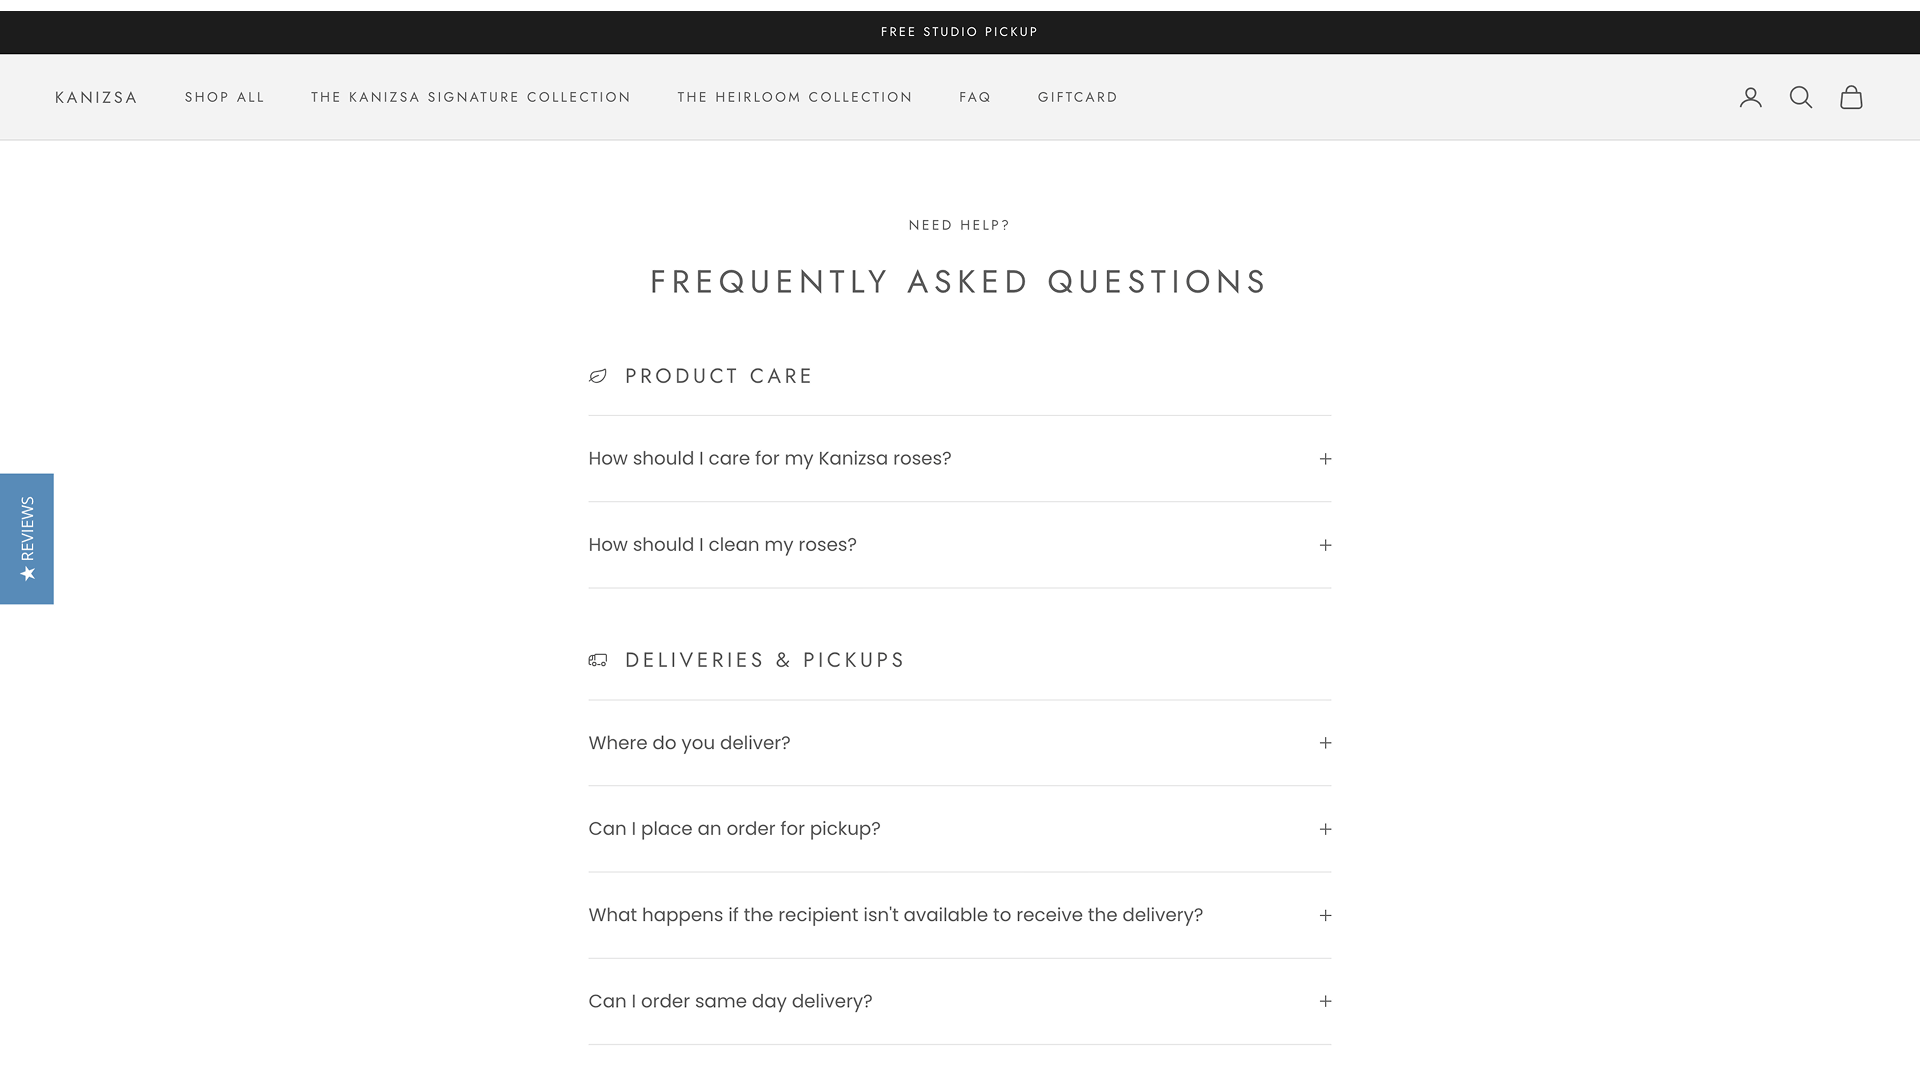Expand the question about caring for Kanizsa roses
The image size is (1920, 1080).
pyautogui.click(x=1325, y=458)
